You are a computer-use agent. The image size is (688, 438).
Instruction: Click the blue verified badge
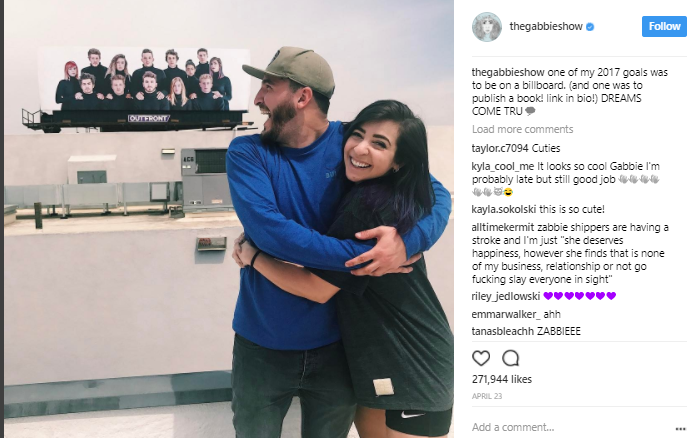[590, 27]
